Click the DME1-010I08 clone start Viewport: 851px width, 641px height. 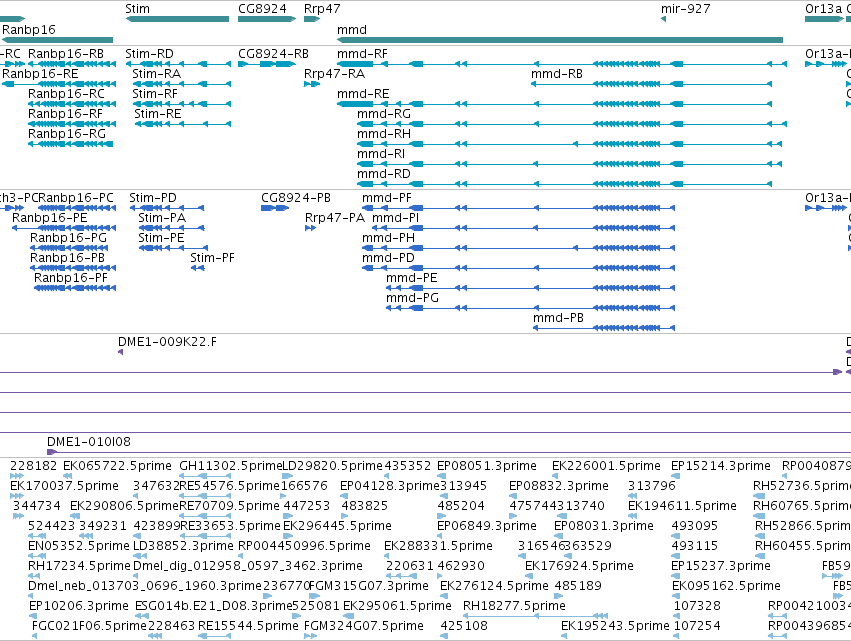(x=52, y=452)
